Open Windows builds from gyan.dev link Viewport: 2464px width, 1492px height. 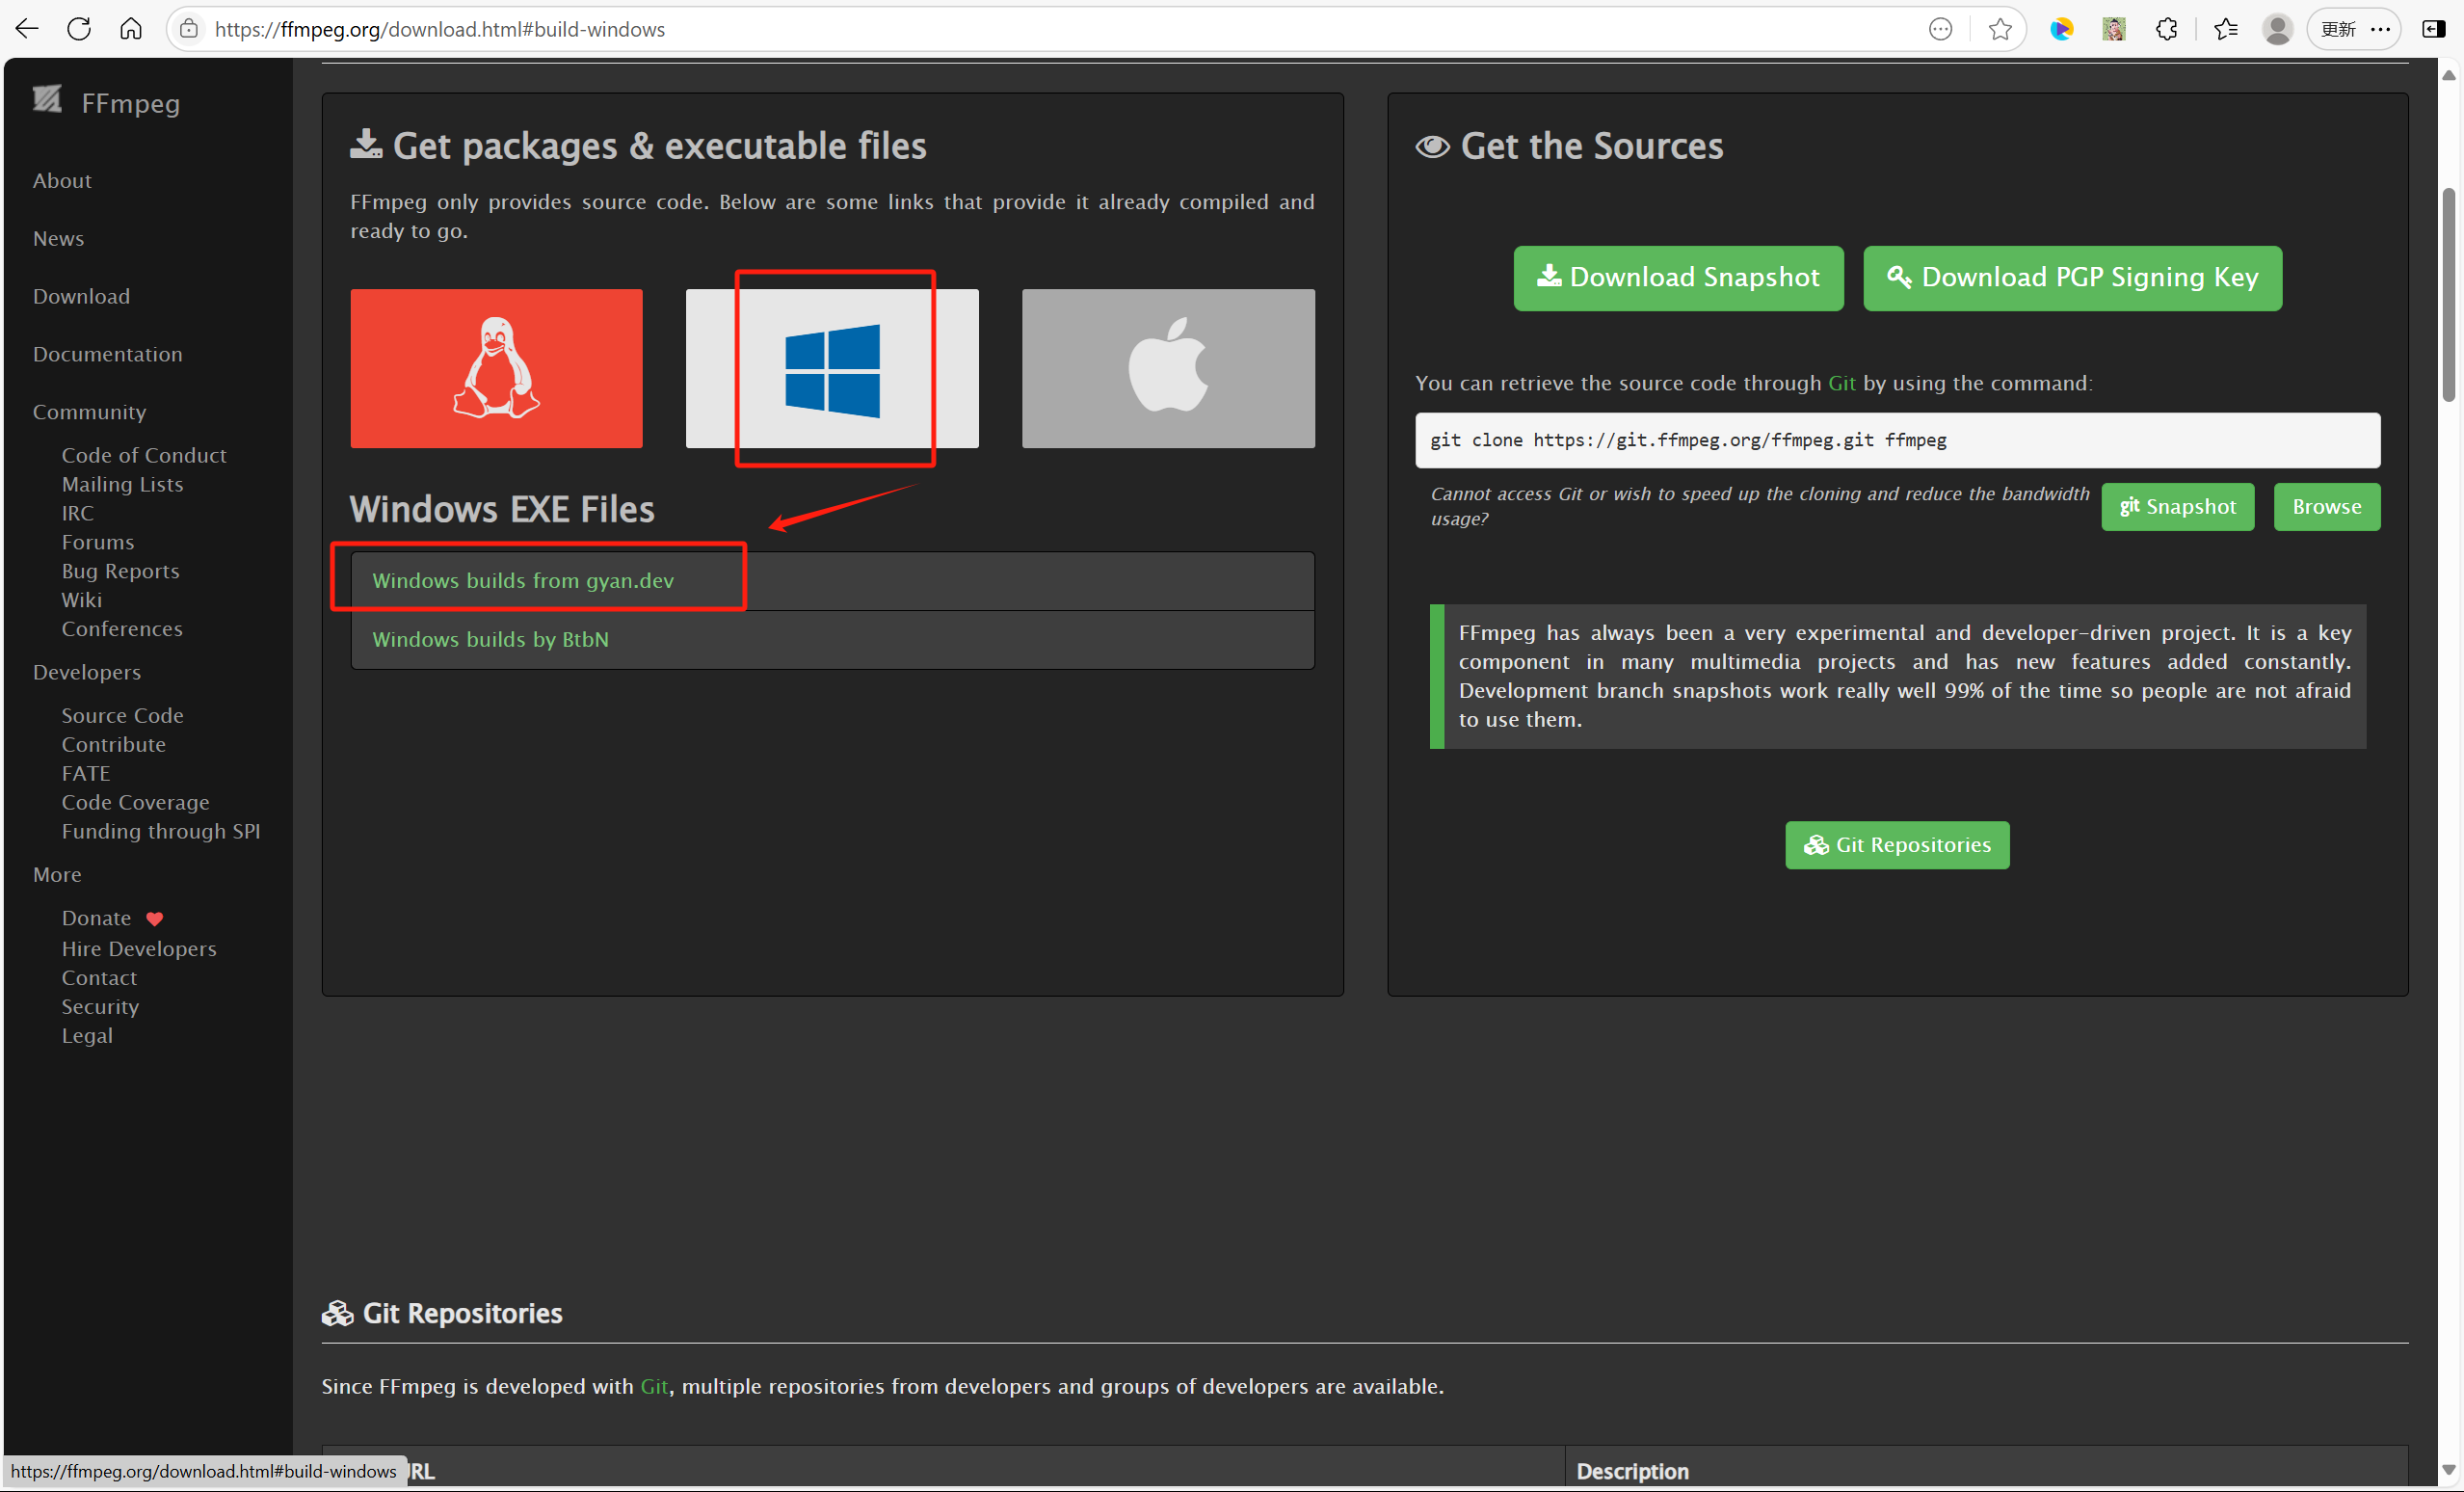click(523, 581)
